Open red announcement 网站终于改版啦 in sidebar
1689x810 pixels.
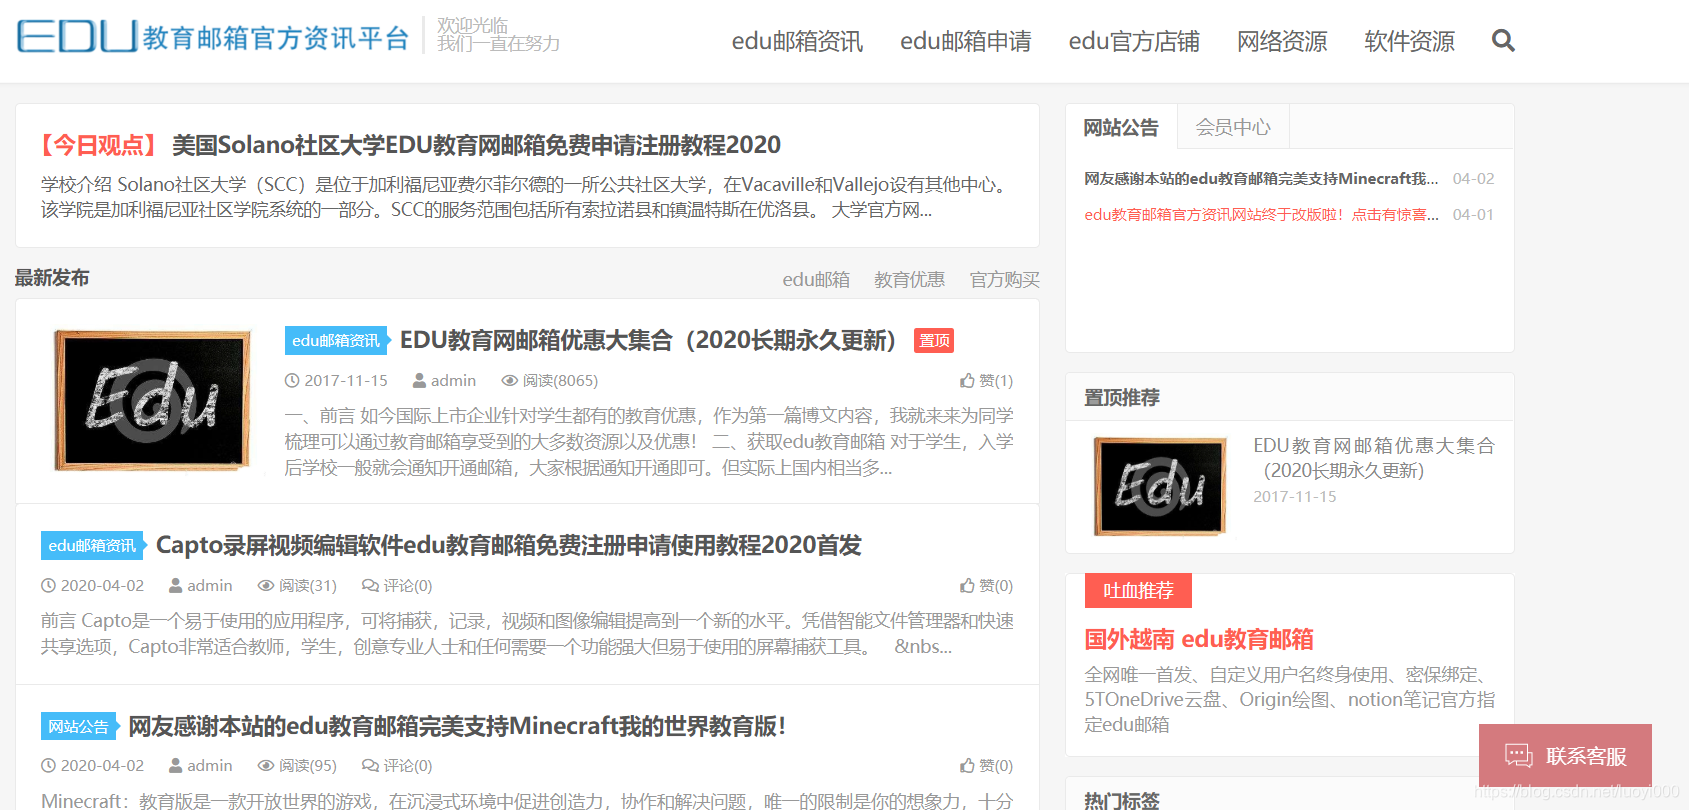coord(1260,215)
